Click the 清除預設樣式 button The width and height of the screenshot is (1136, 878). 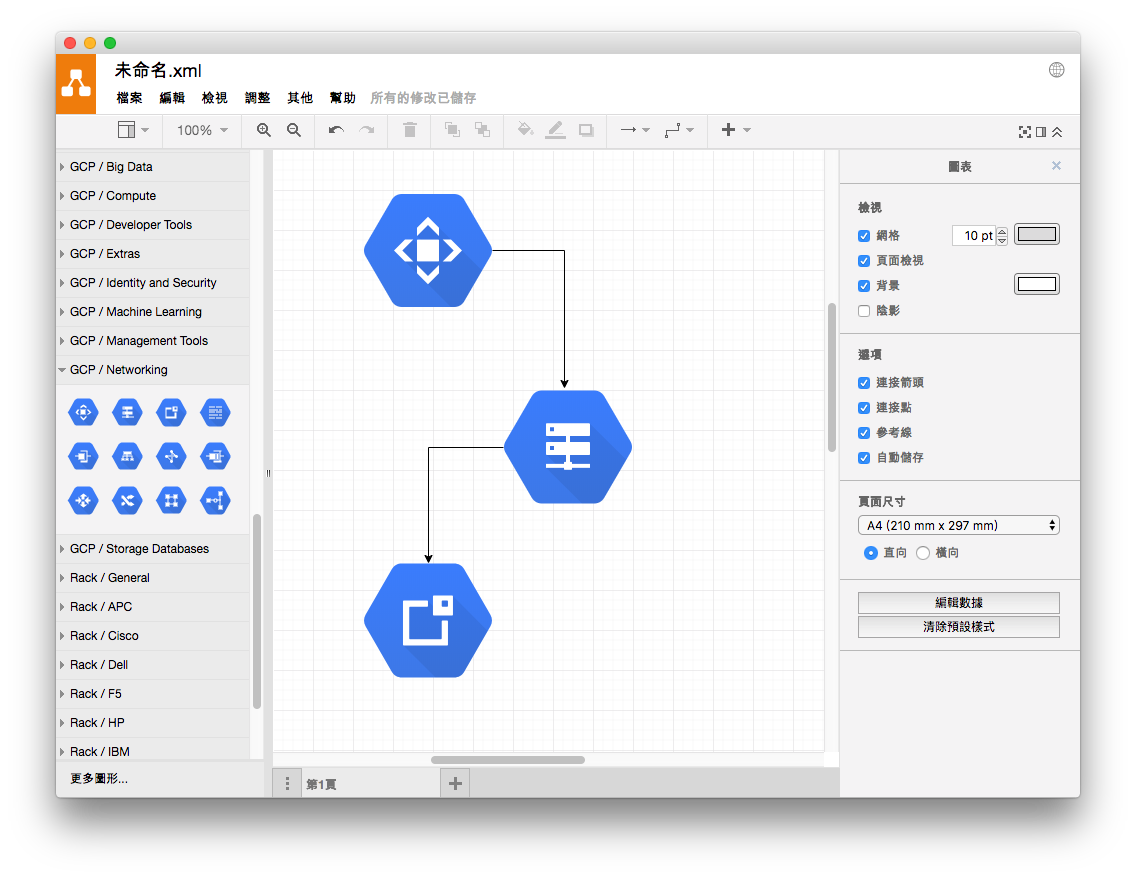coord(958,627)
